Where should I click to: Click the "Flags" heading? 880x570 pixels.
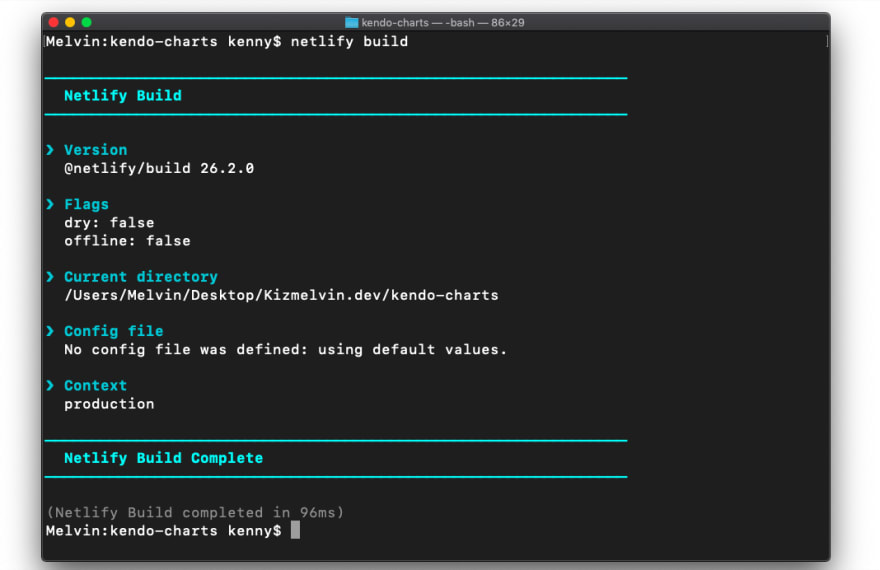click(86, 205)
